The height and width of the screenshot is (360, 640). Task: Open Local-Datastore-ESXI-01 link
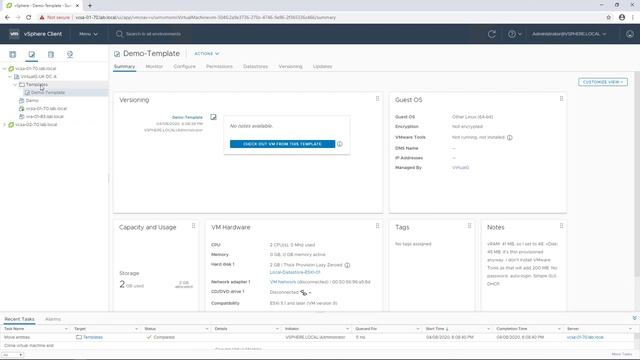295,272
